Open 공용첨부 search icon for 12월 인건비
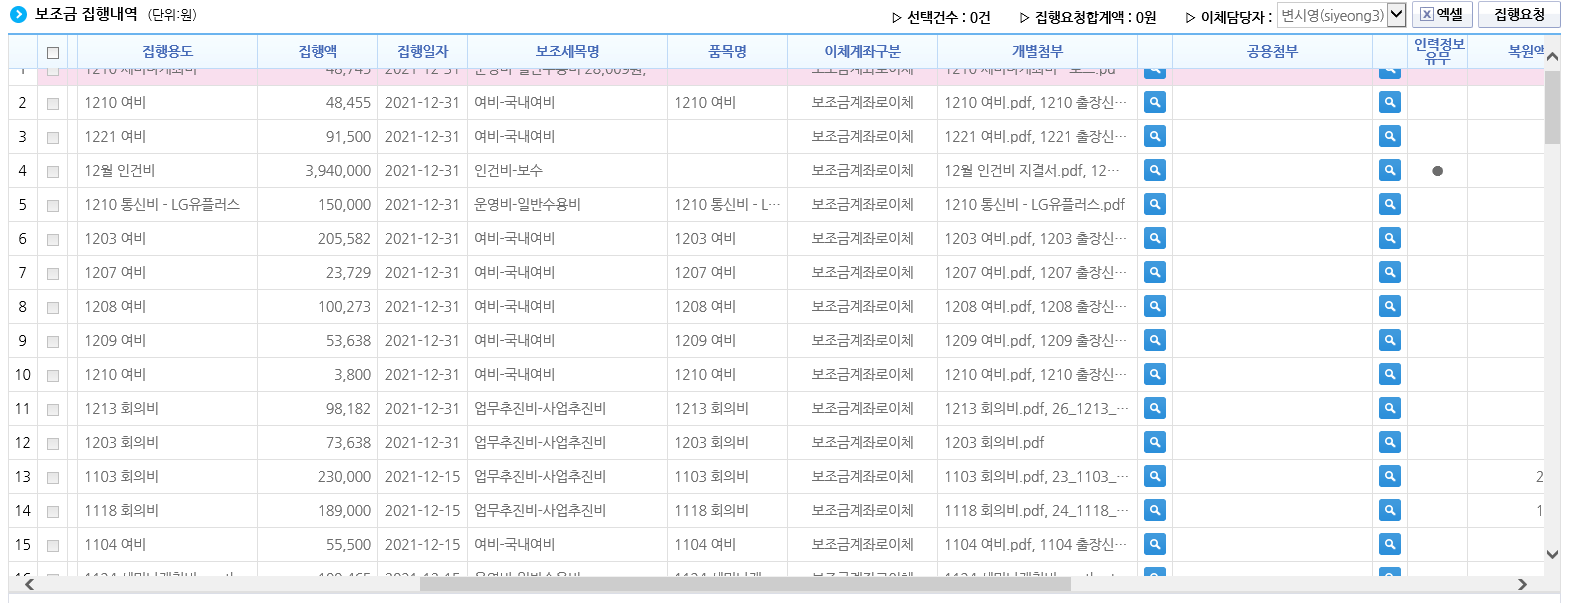 pyautogui.click(x=1390, y=170)
